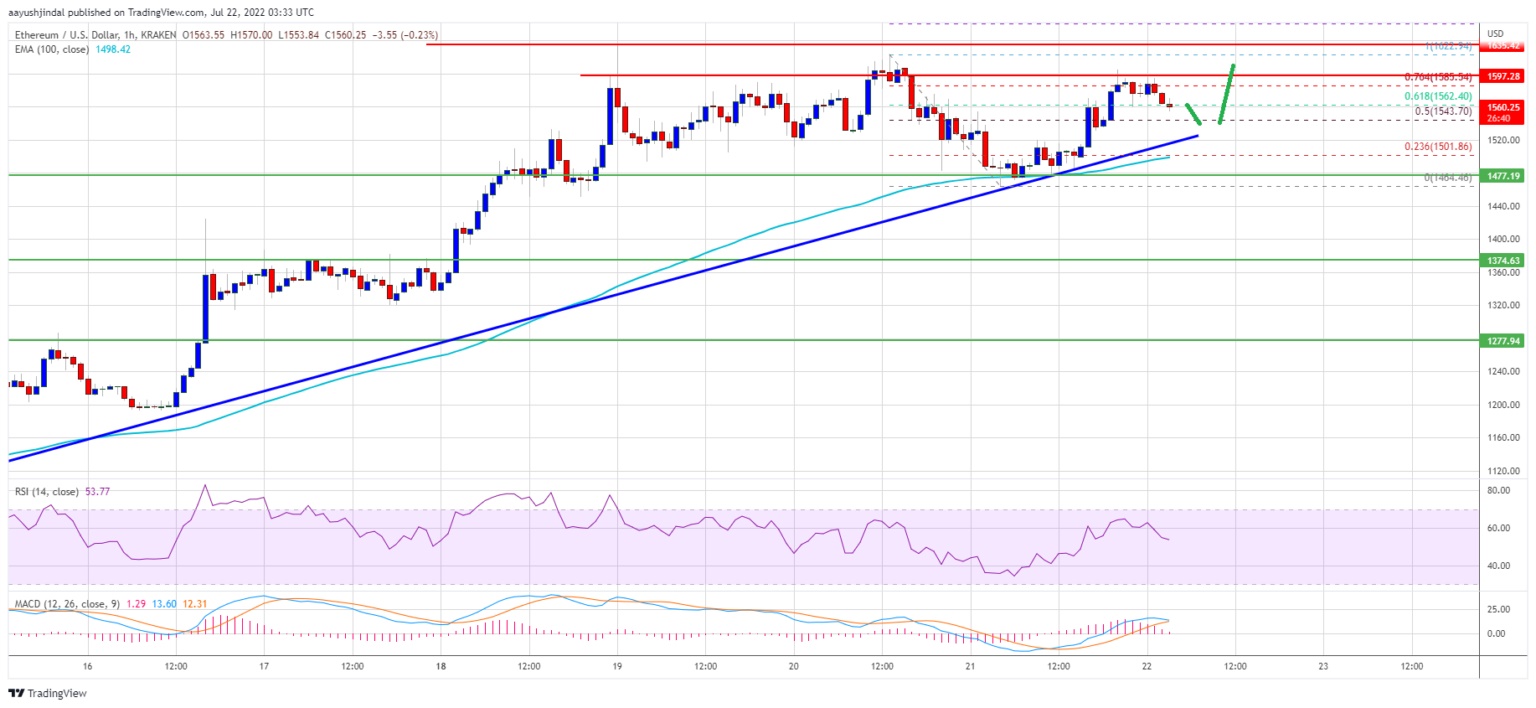Click the green 1374.63 support price label
This screenshot has width=1536, height=708.
click(x=1503, y=260)
